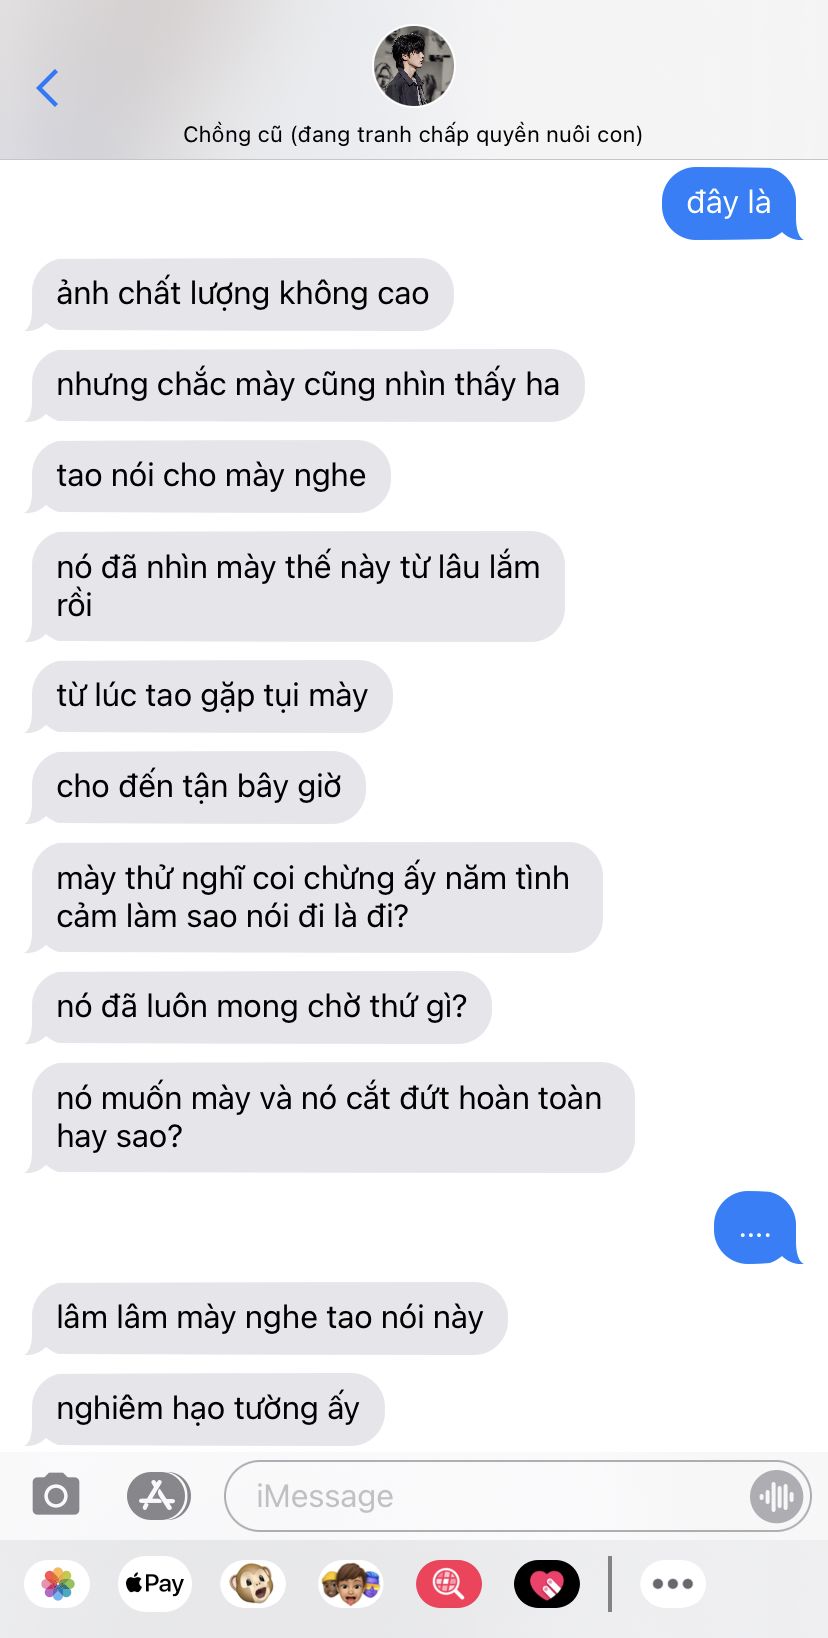Tap the blue "đây là" sent message
Viewport: 828px width, 1638px height.
pos(730,203)
